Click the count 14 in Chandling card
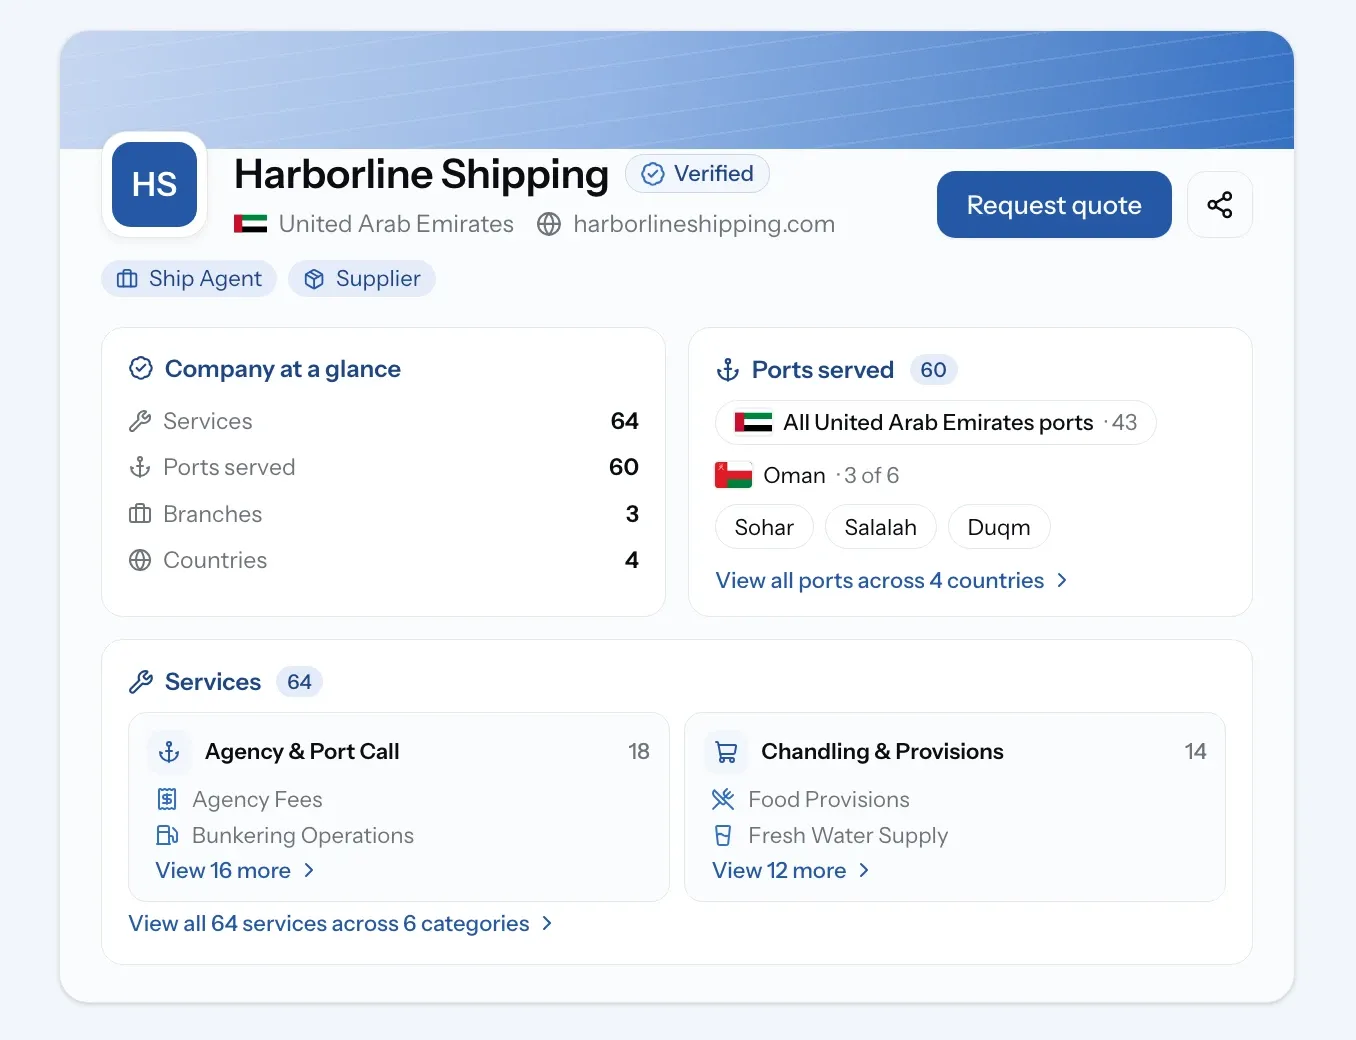 point(1195,751)
